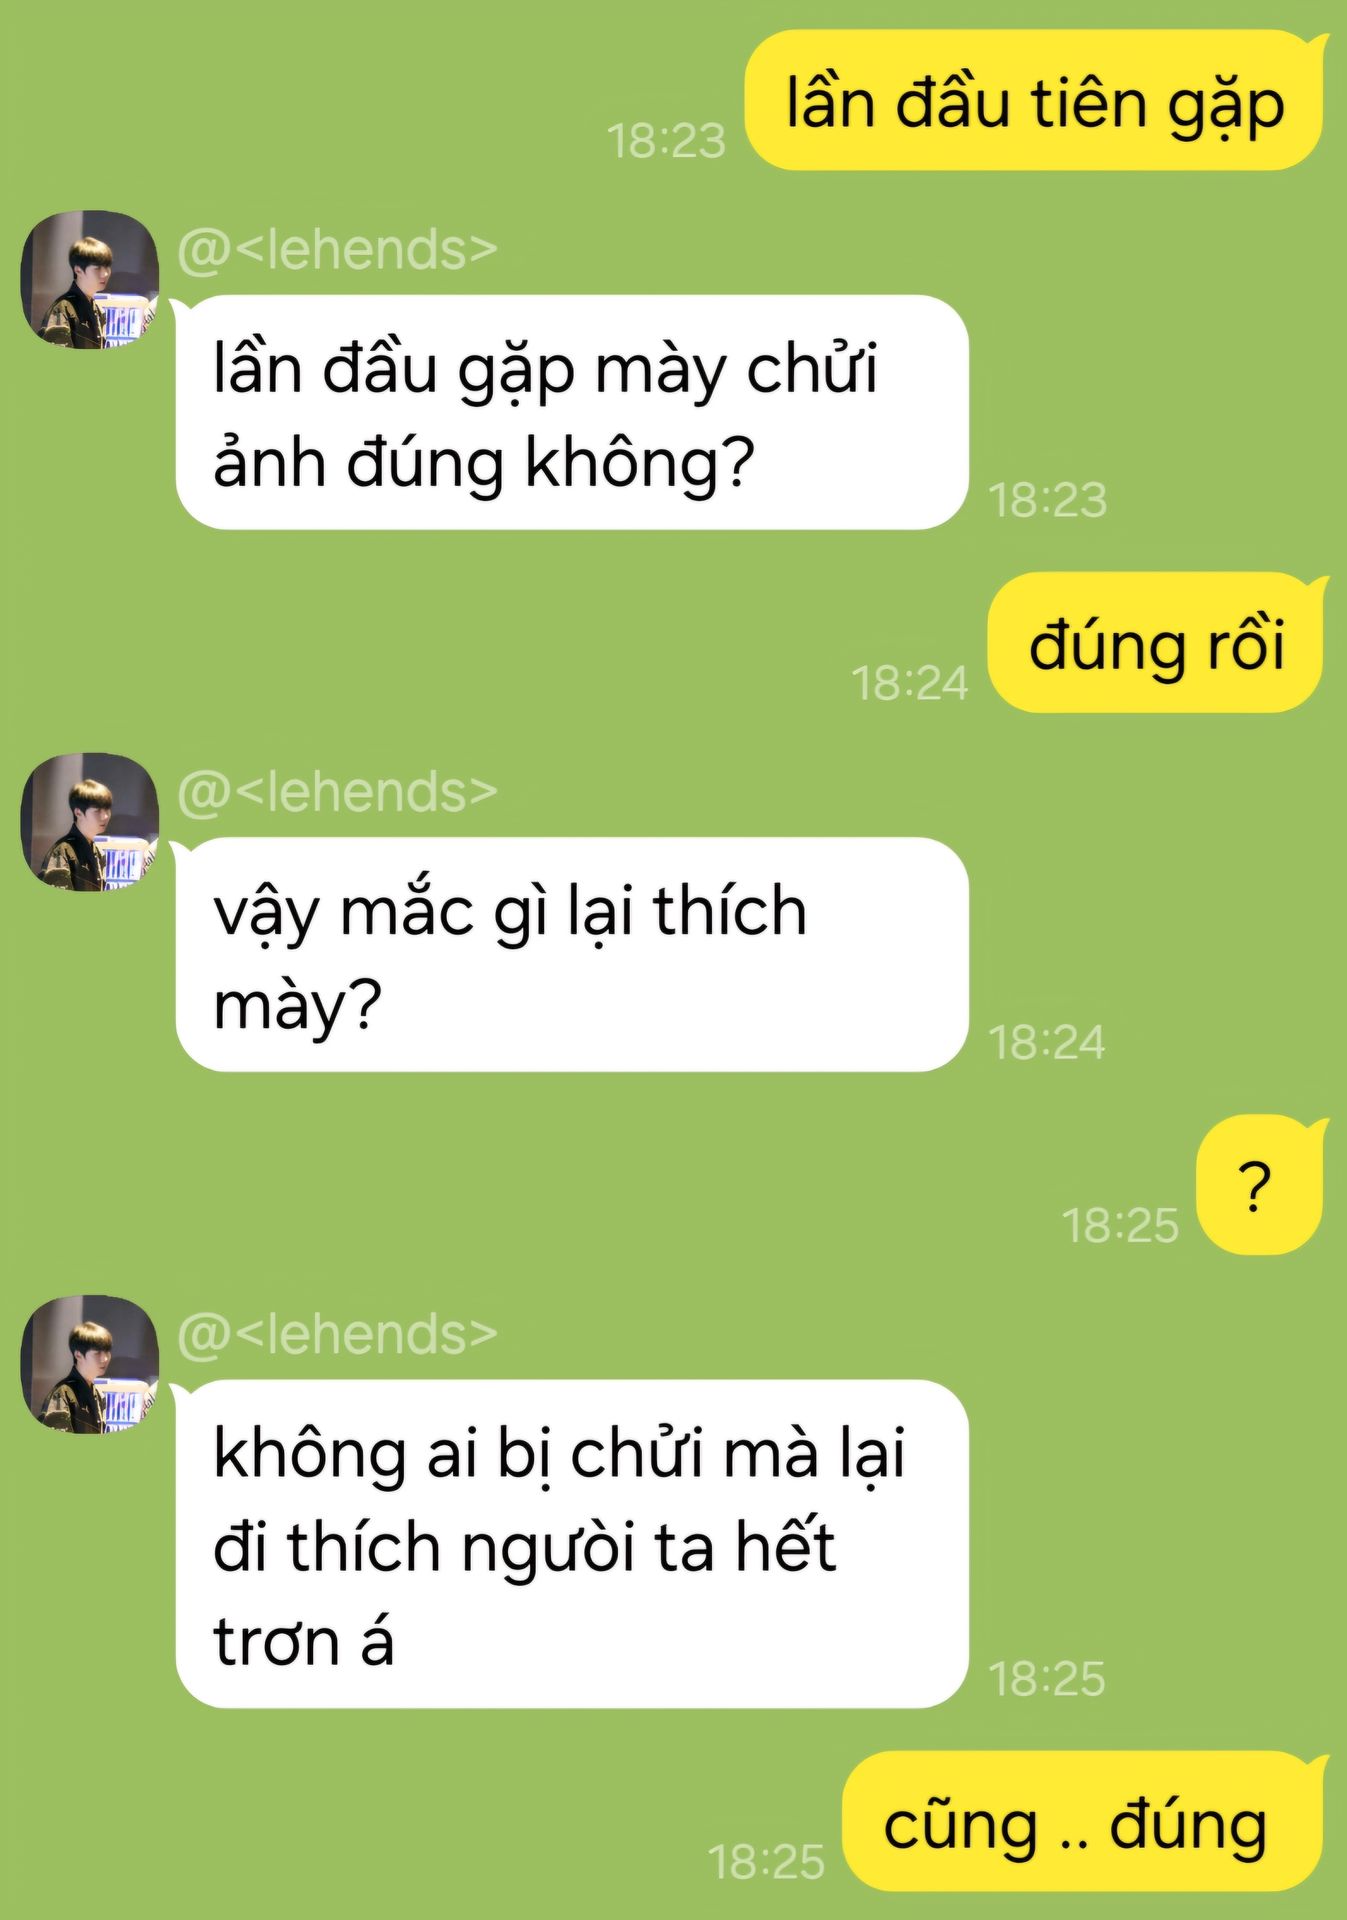Viewport: 1347px width, 1920px height.
Task: Open the @<lehends> label above 'không ai bị chửi'
Action: pyautogui.click(x=337, y=1334)
